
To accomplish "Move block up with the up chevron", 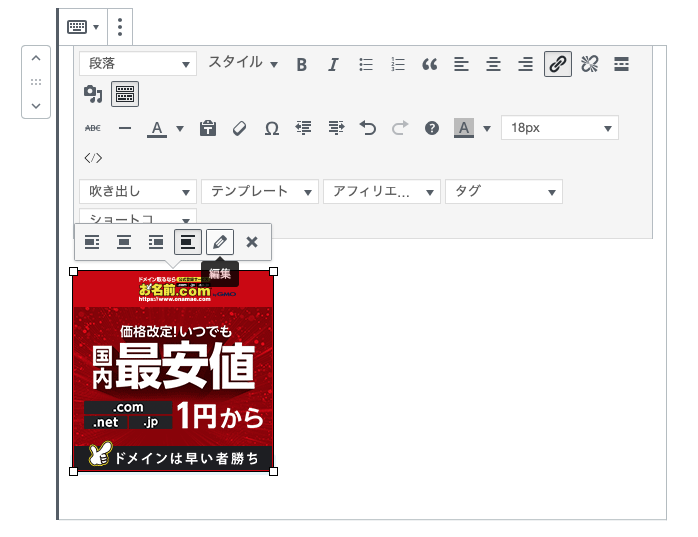I will pyautogui.click(x=36, y=58).
